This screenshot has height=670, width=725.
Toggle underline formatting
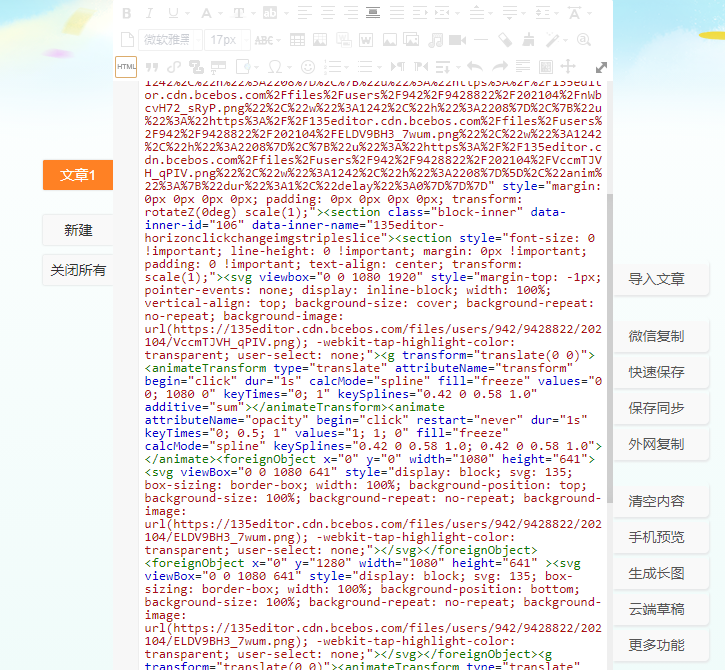point(173,13)
